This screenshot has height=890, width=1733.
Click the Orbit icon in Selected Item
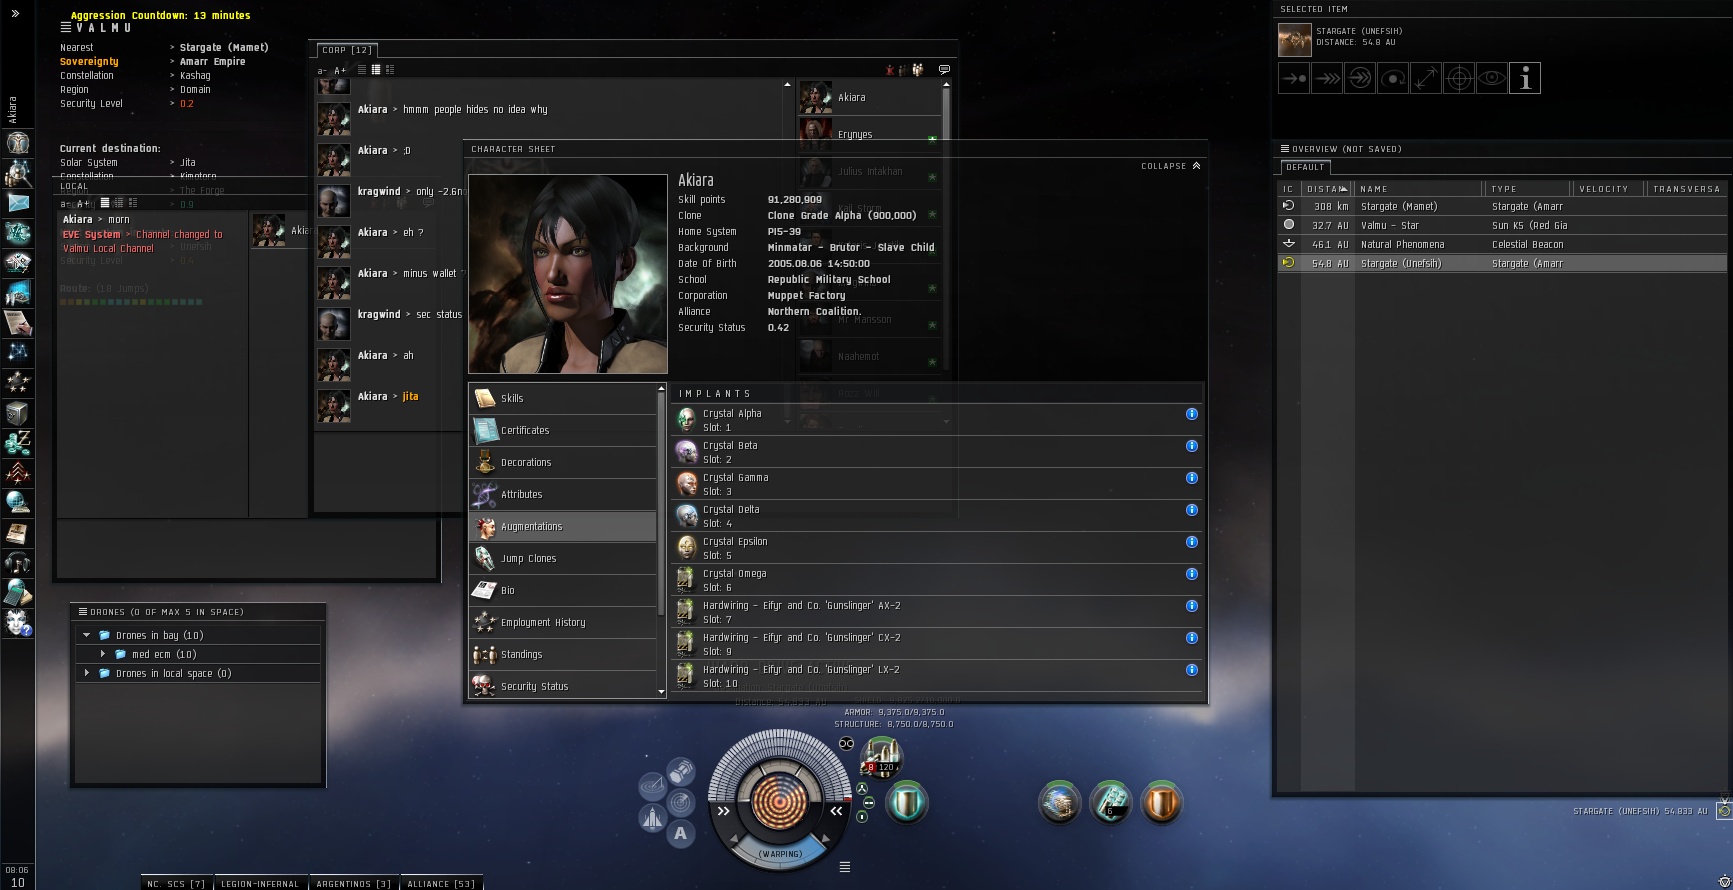1393,78
